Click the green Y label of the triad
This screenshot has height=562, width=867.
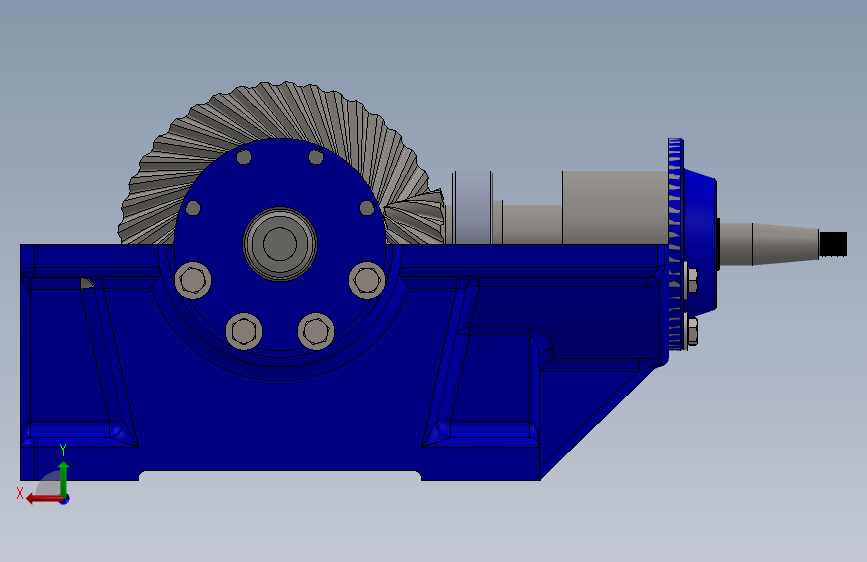click(63, 450)
